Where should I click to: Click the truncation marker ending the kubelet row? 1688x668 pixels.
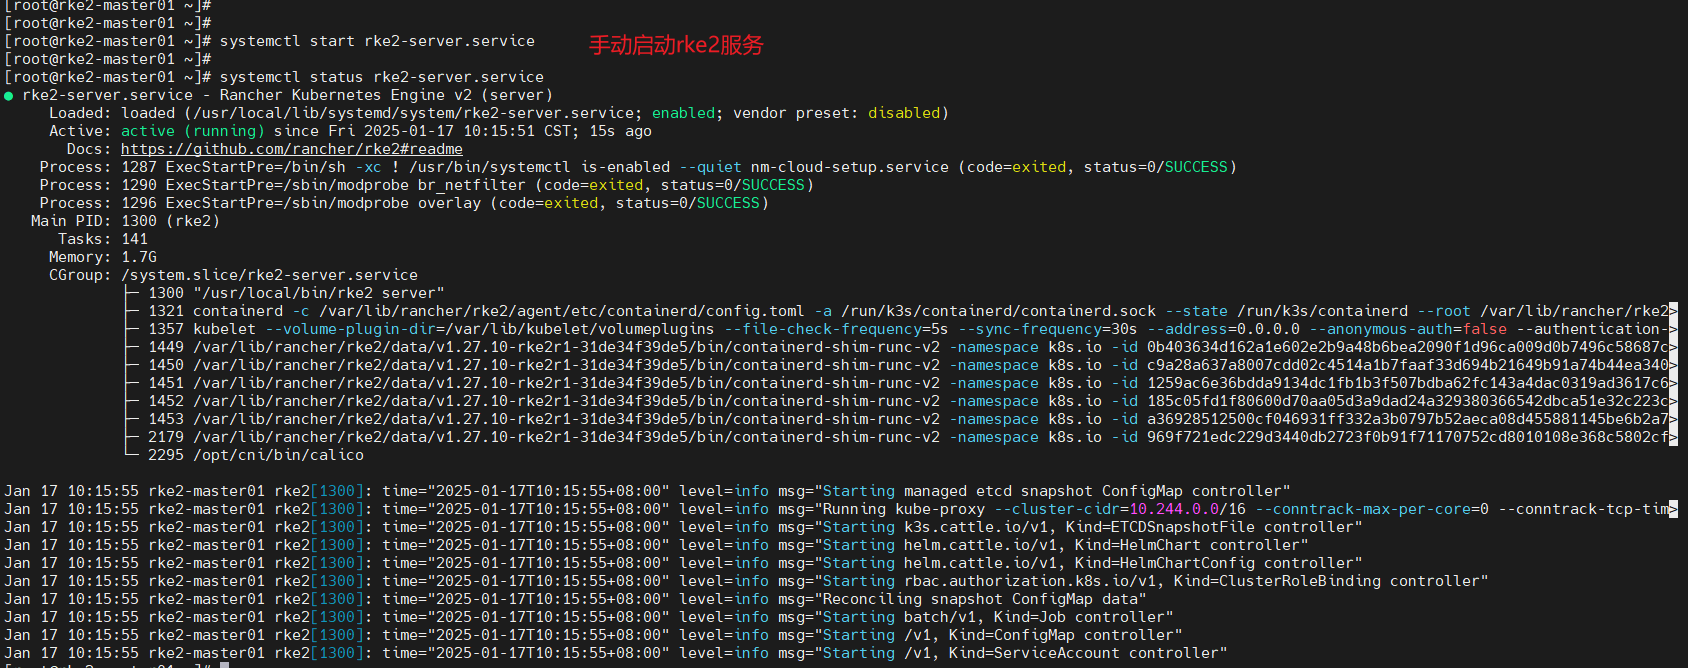(x=1673, y=330)
